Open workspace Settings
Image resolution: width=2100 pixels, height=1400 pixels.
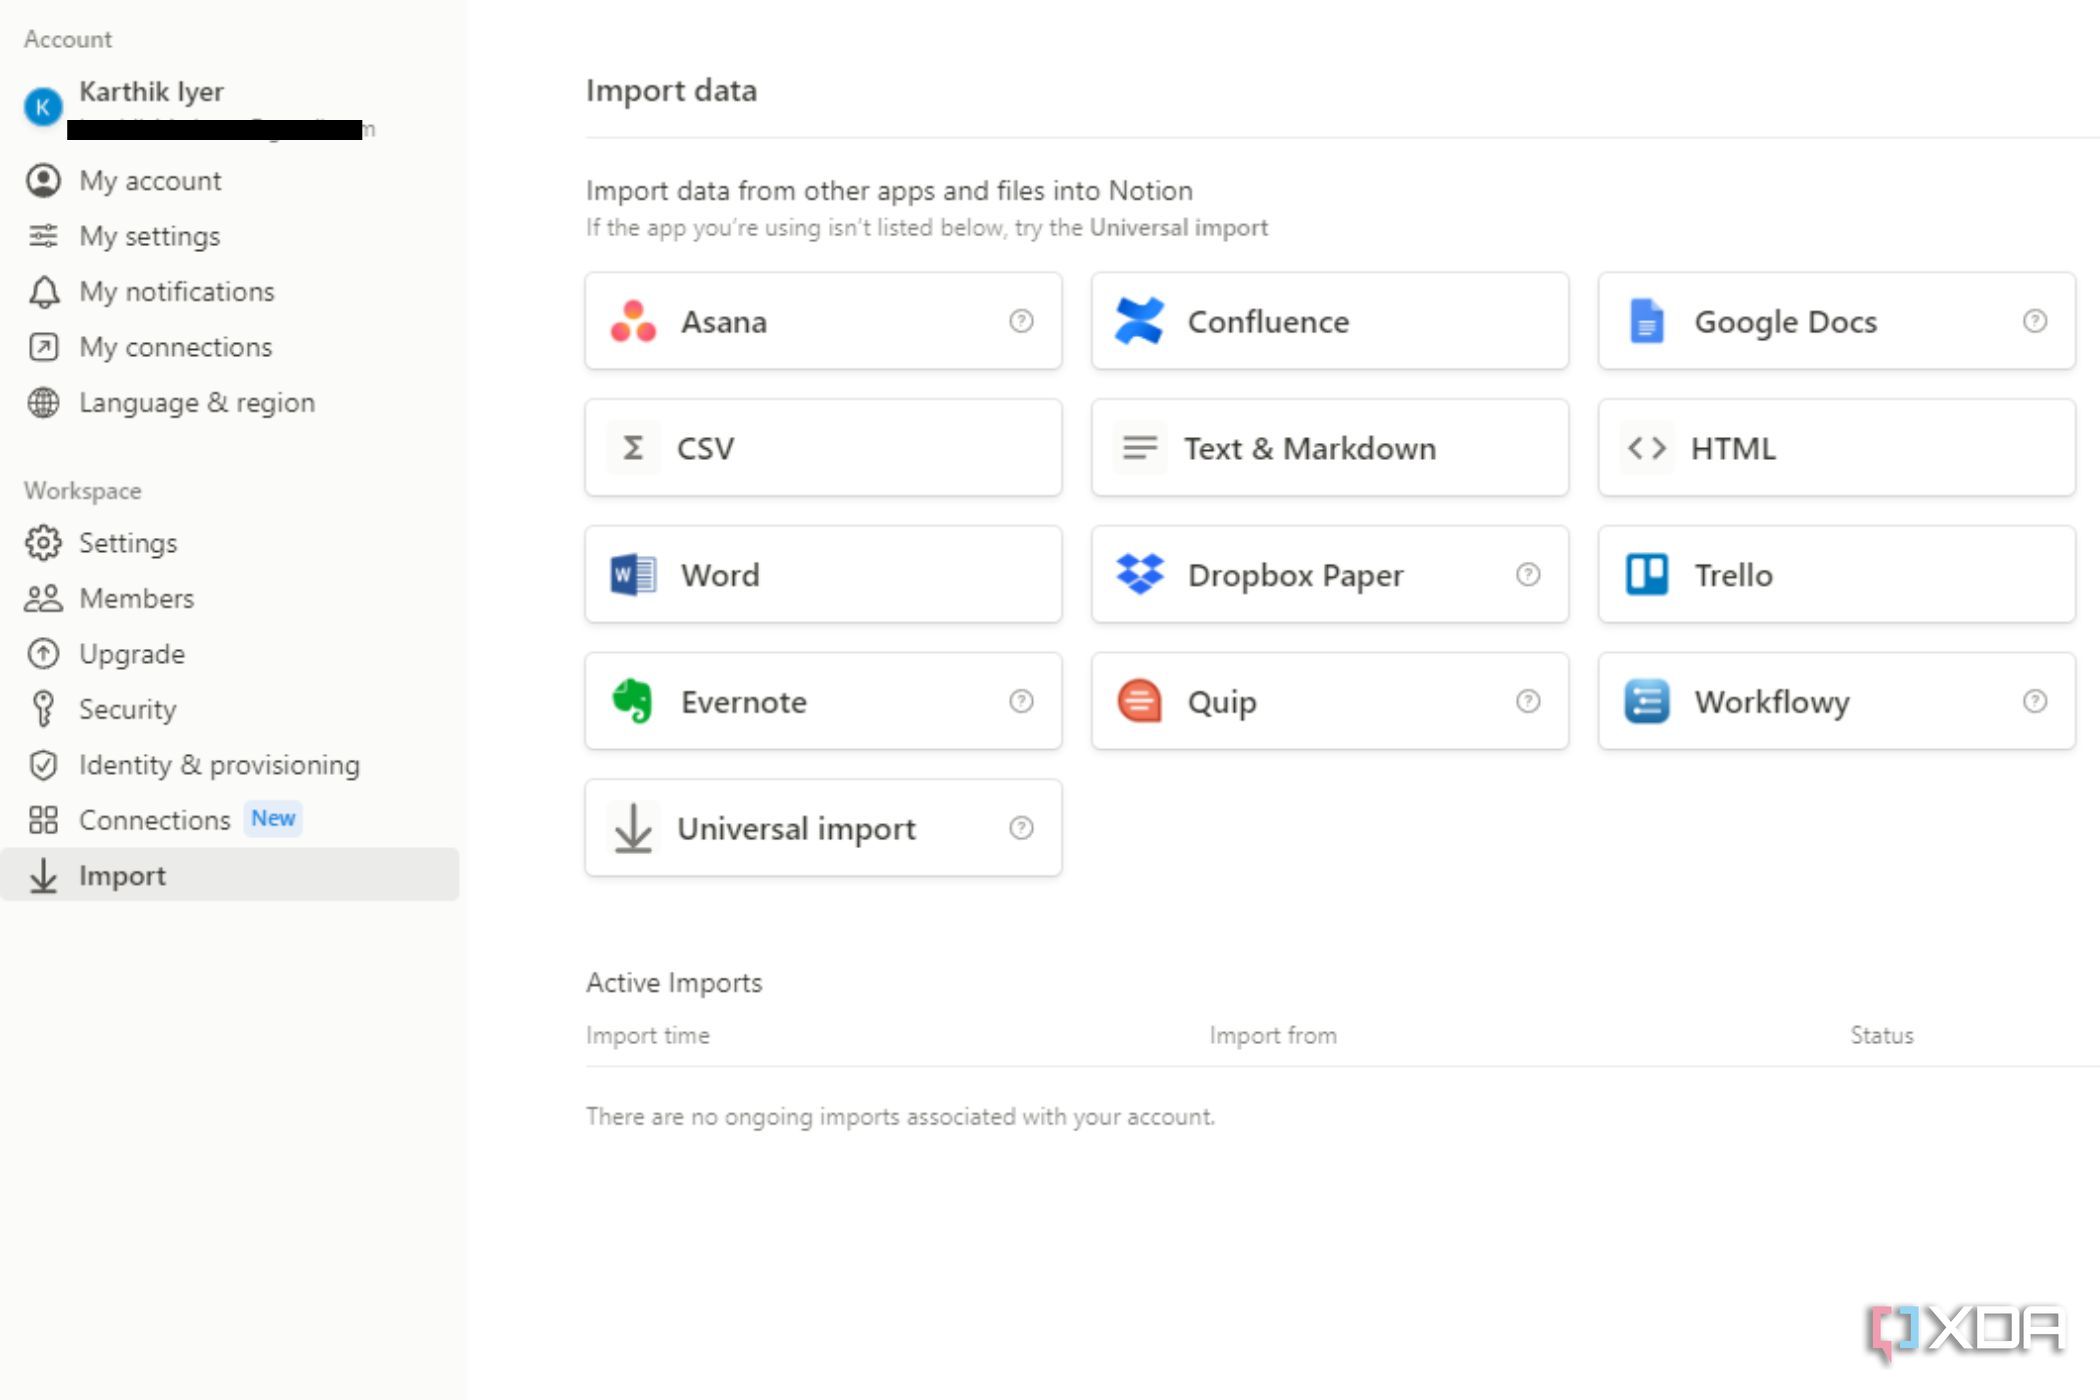230,543
